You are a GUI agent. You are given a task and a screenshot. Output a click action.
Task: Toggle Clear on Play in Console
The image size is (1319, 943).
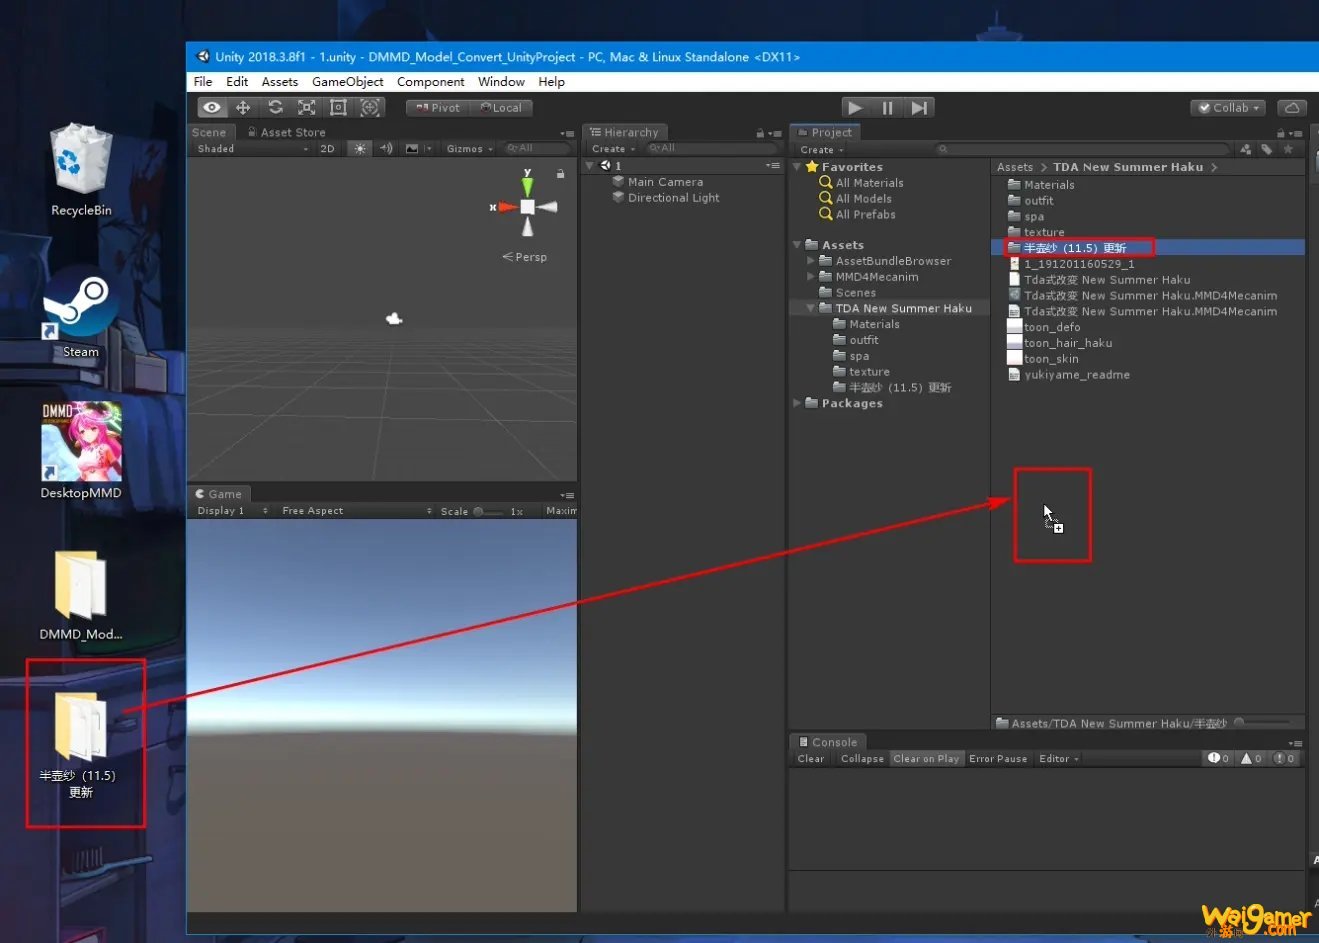click(926, 758)
